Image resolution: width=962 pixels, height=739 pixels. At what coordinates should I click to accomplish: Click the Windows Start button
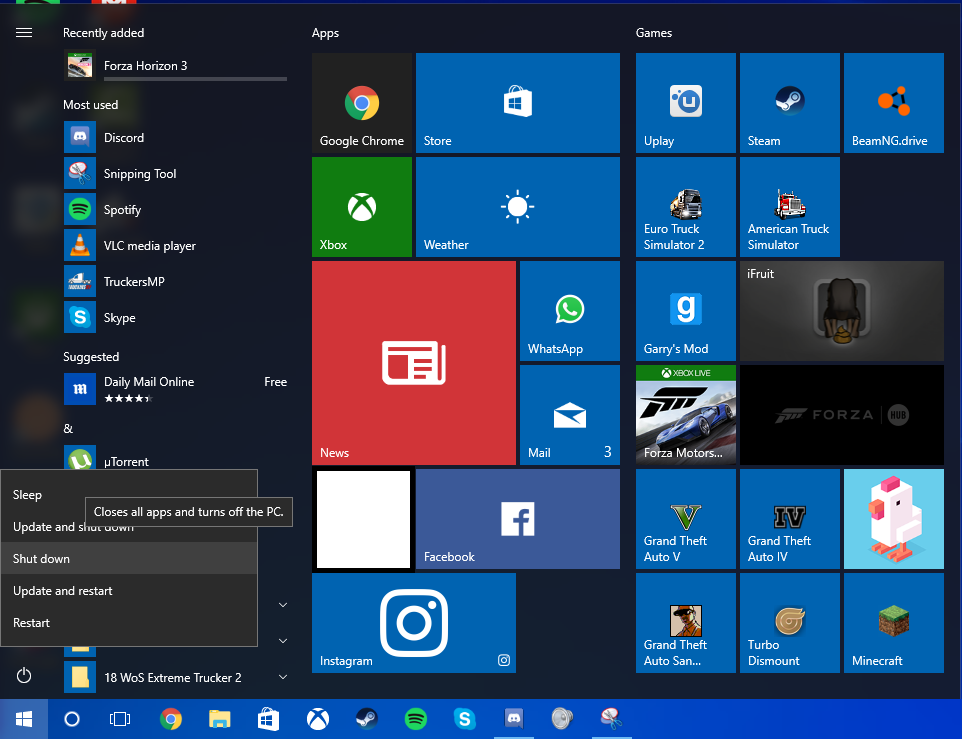tap(24, 718)
